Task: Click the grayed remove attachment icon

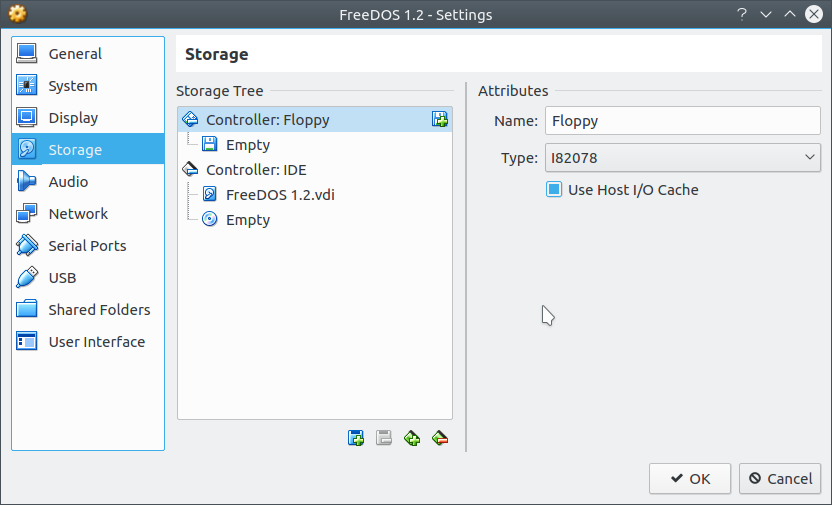Action: (384, 438)
